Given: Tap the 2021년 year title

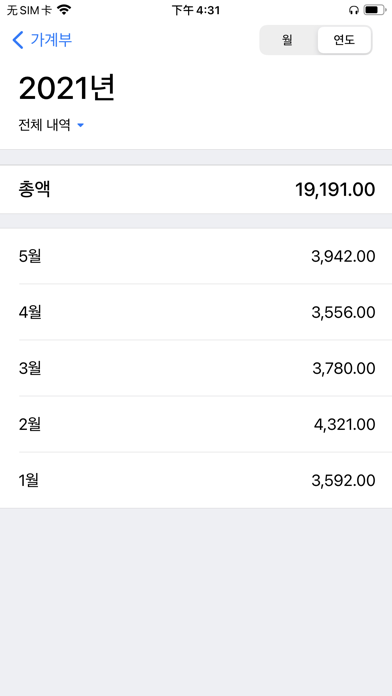Looking at the screenshot, I should pos(67,88).
